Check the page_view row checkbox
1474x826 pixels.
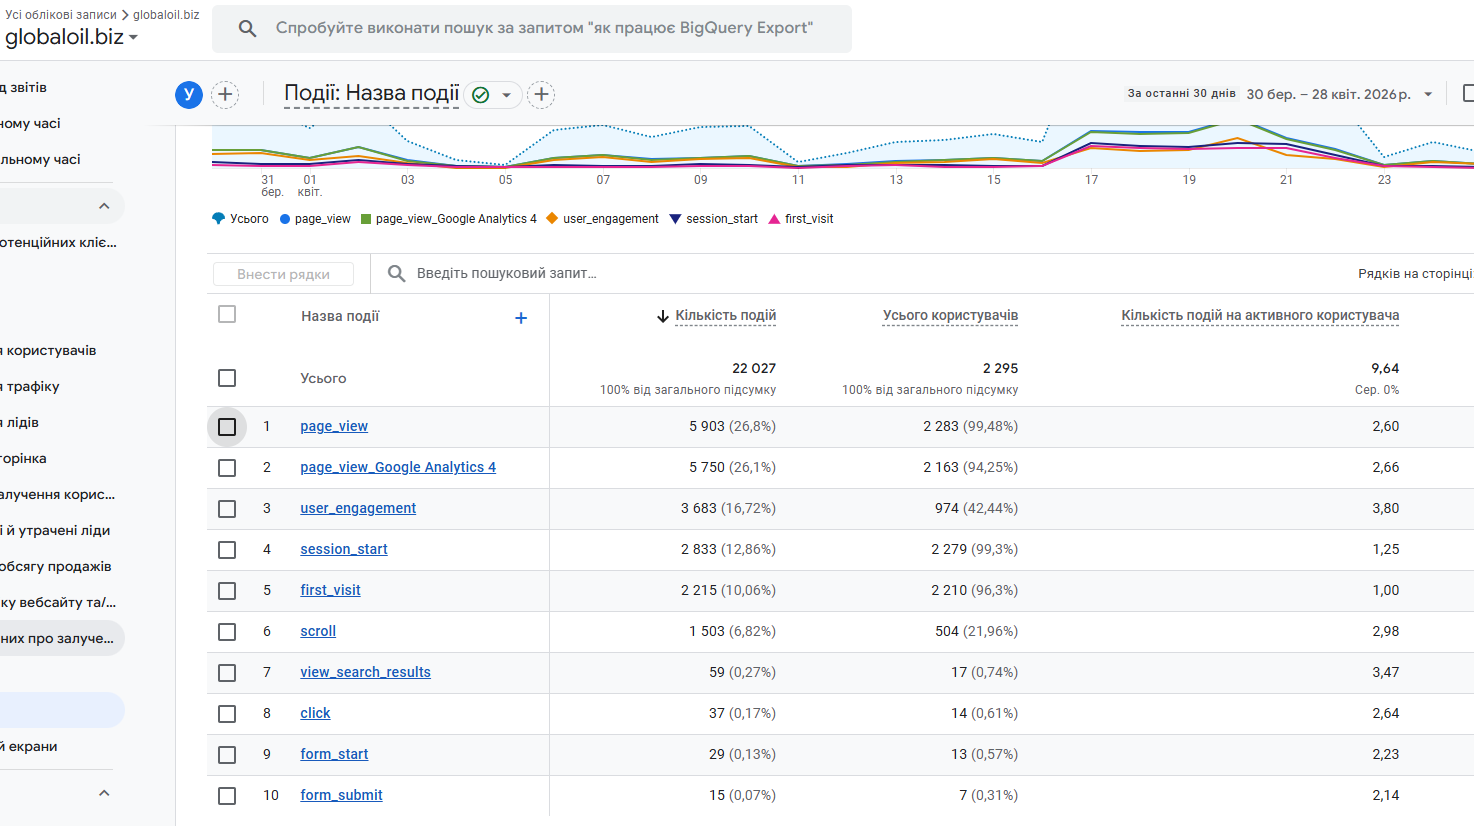[x=227, y=427]
